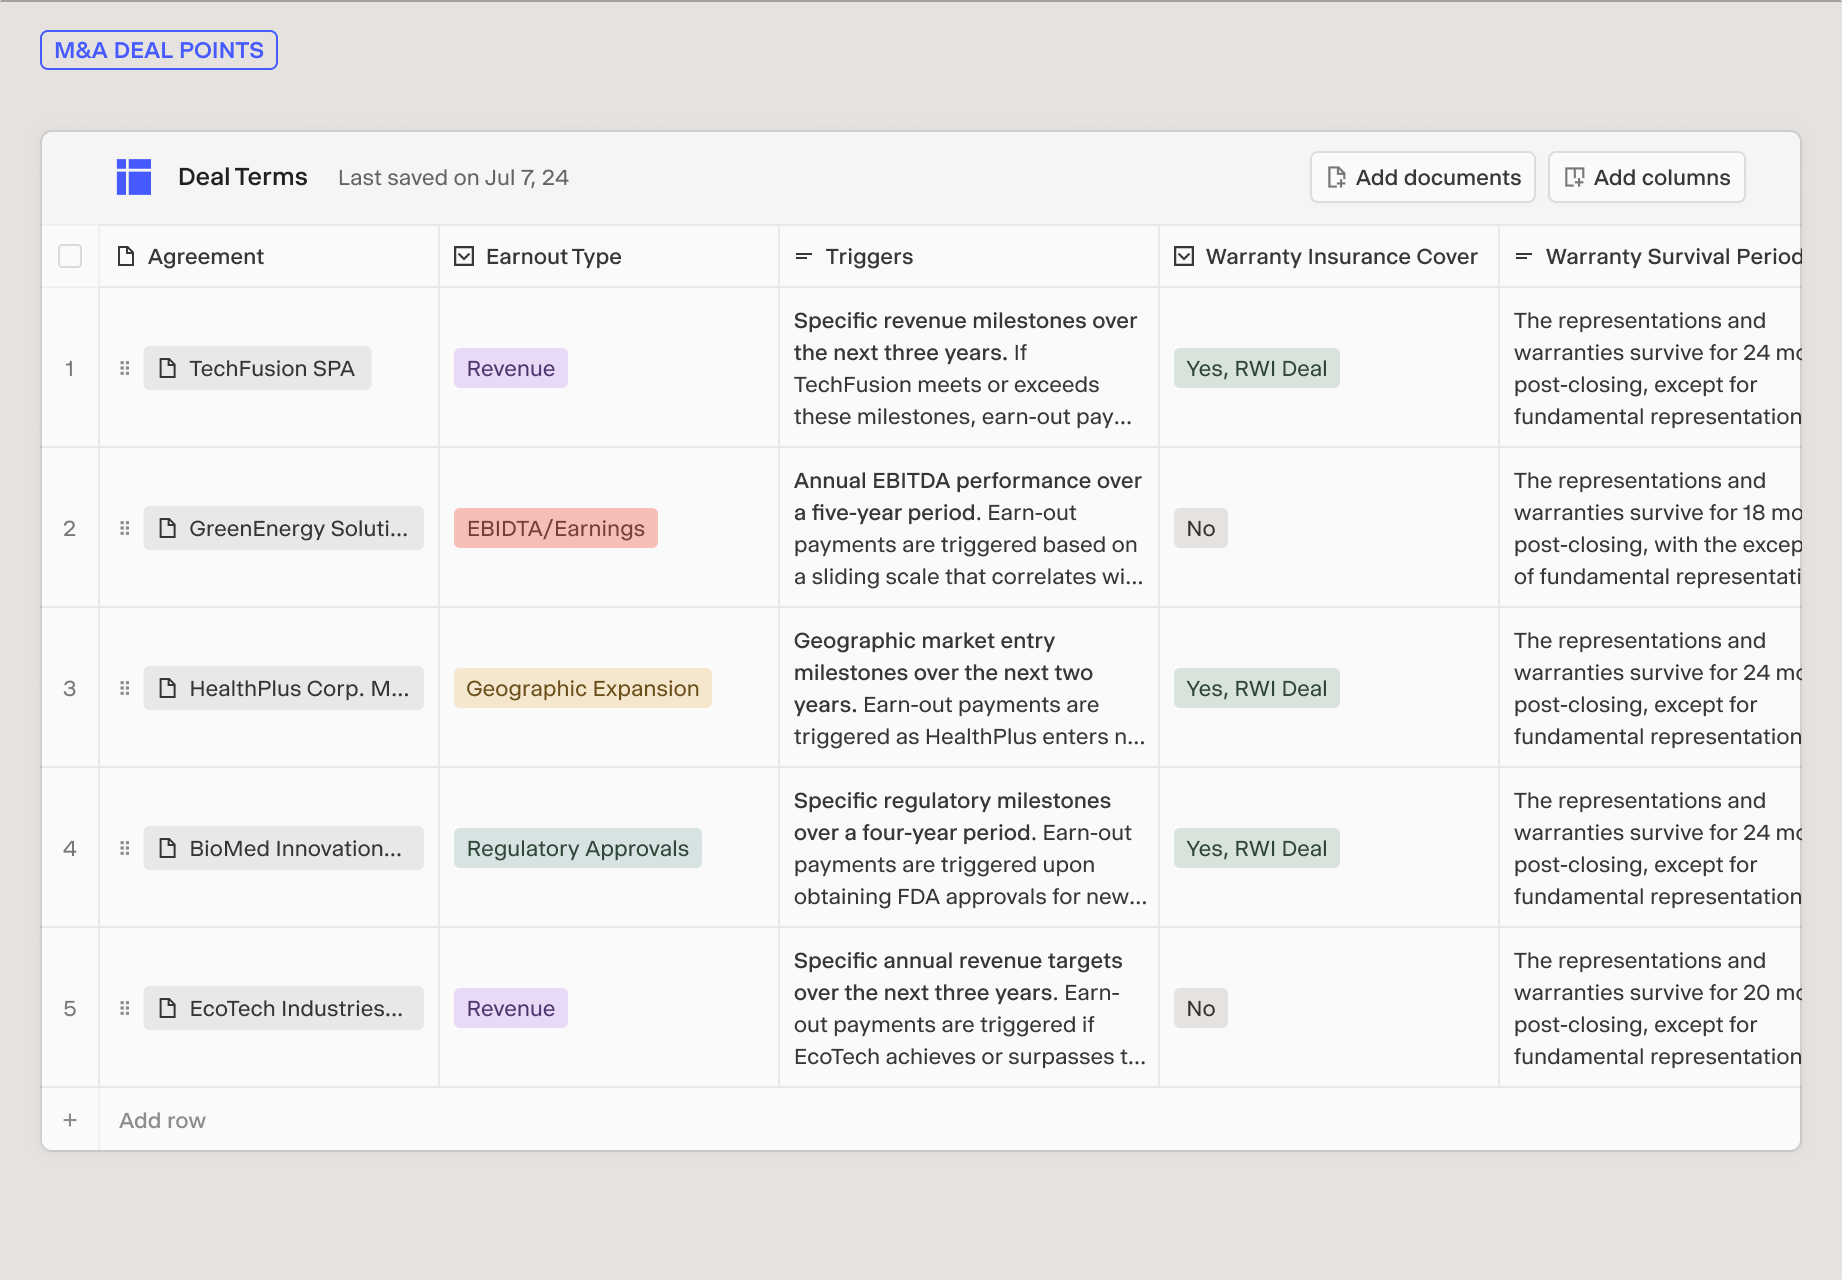Viewport: 1842px width, 1280px height.
Task: Click the column icon inside Add columns button
Action: pyautogui.click(x=1574, y=177)
